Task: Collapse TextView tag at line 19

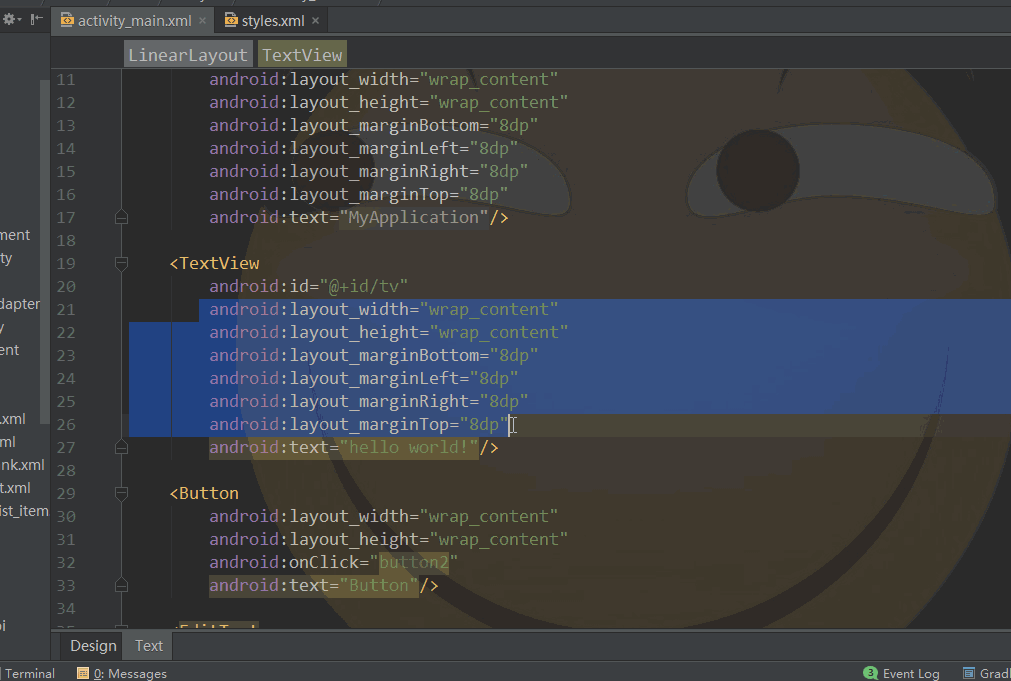Action: pyautogui.click(x=121, y=262)
